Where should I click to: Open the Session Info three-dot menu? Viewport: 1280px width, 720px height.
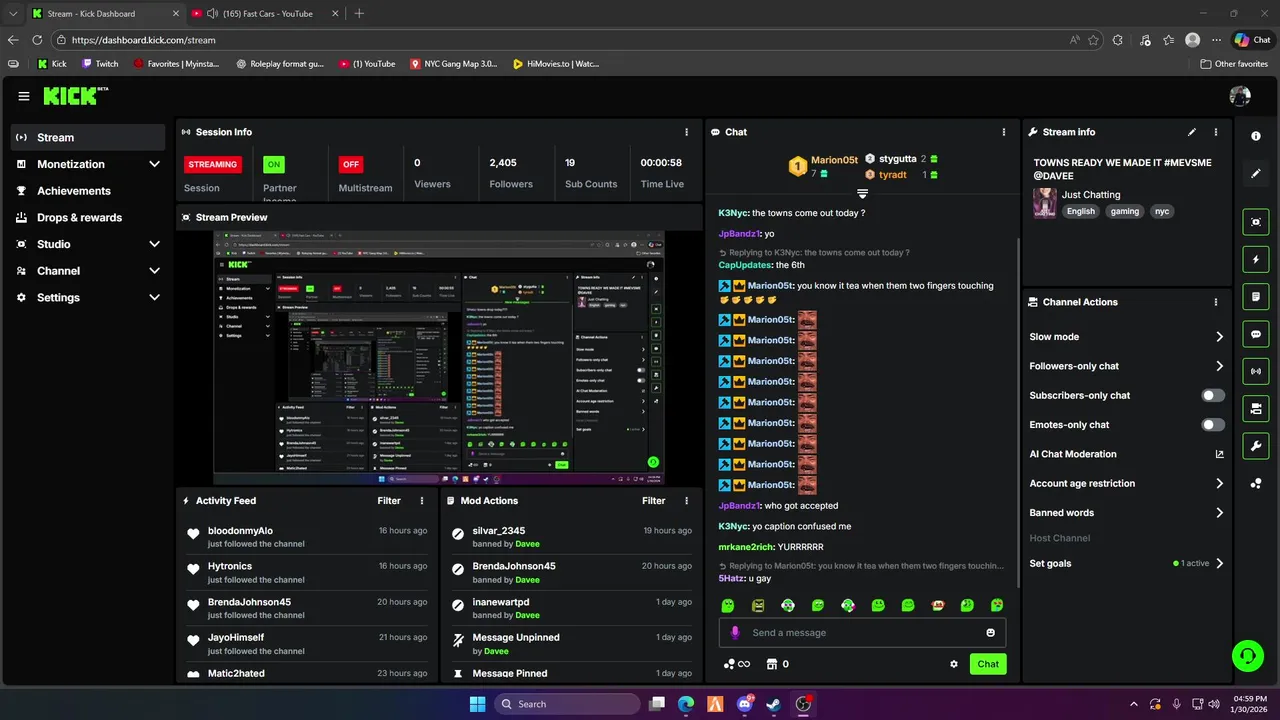[686, 132]
